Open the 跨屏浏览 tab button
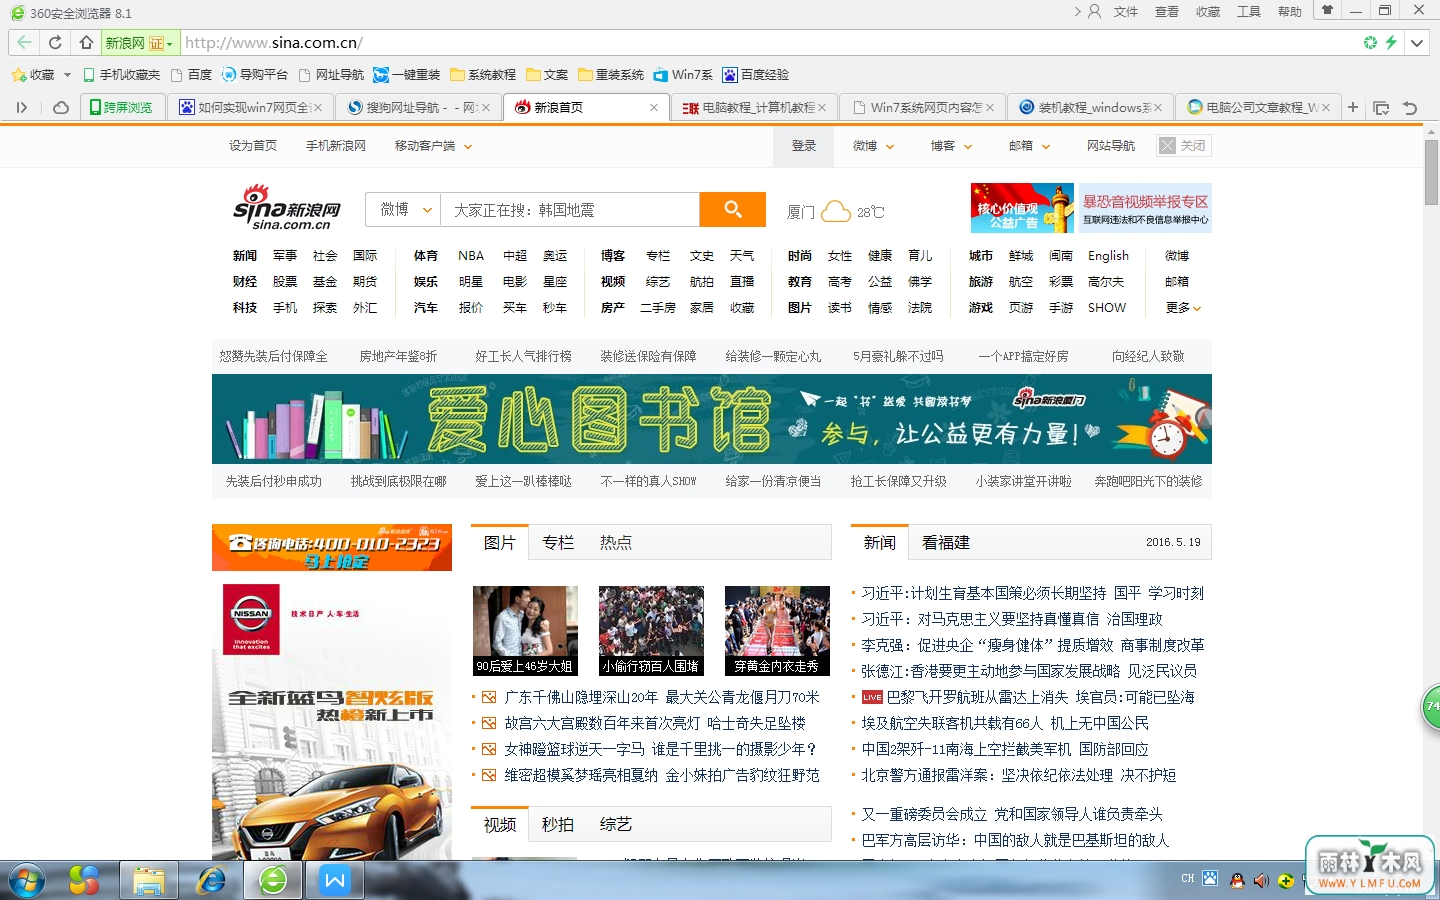1440x900 pixels. coord(122,107)
